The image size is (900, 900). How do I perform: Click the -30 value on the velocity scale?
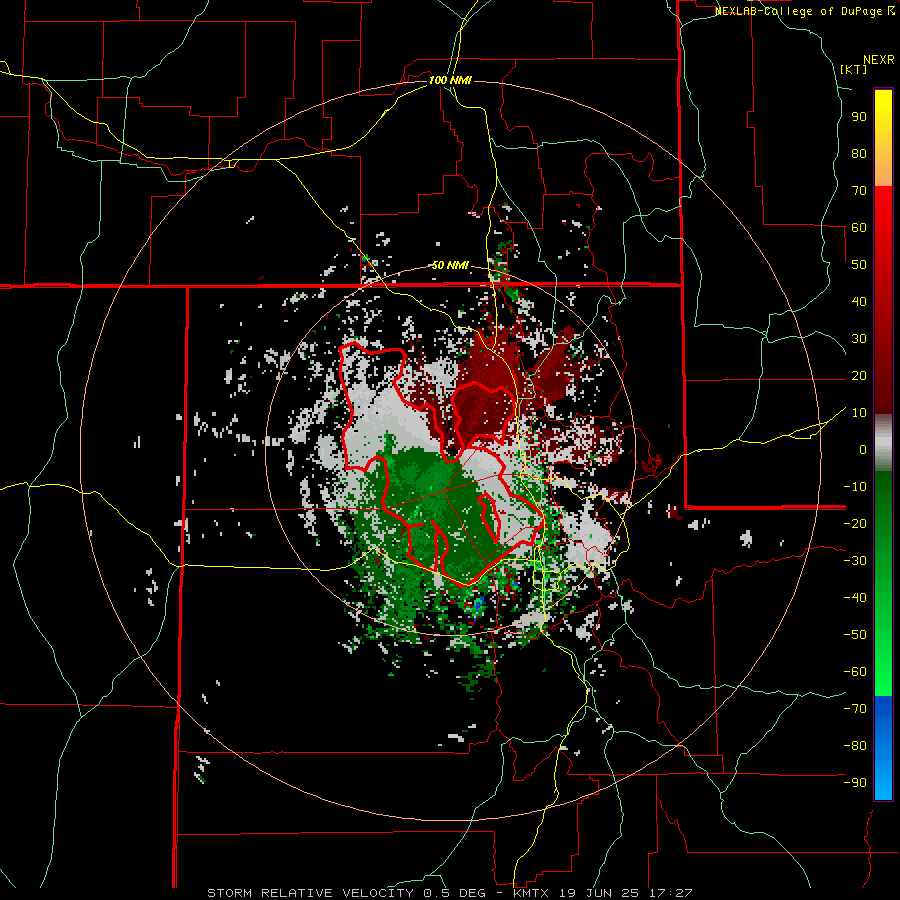(x=855, y=561)
